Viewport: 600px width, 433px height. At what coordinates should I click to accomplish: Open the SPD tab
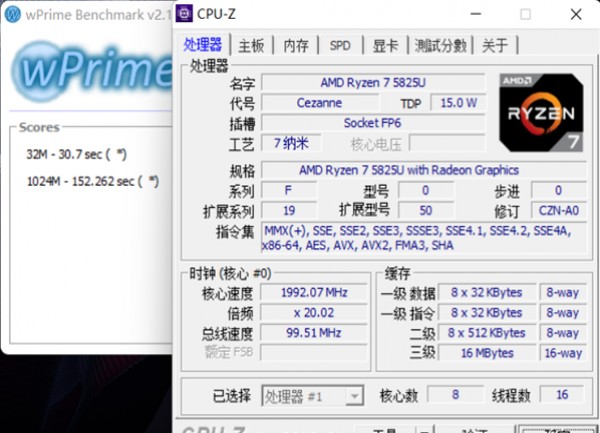click(x=340, y=46)
